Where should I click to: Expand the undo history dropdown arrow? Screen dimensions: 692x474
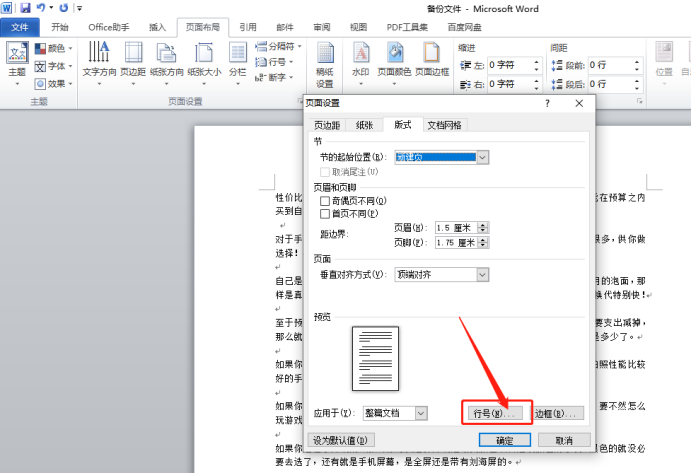(51, 8)
